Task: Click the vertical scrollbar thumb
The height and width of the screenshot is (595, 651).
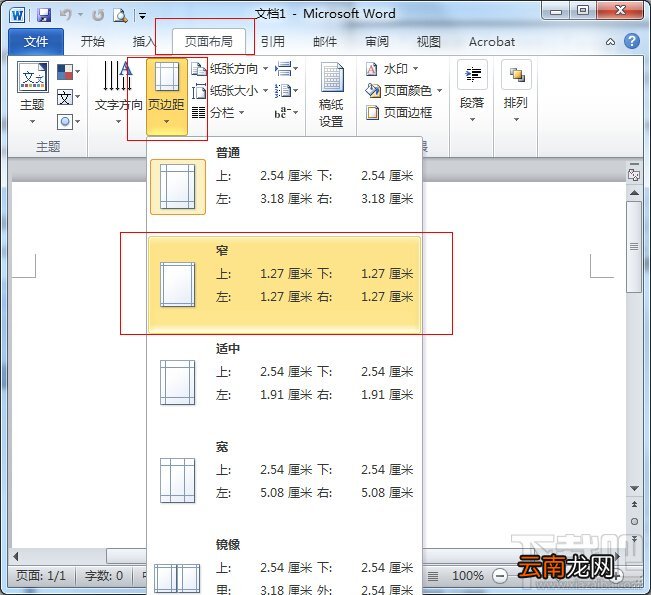Action: pyautogui.click(x=634, y=247)
